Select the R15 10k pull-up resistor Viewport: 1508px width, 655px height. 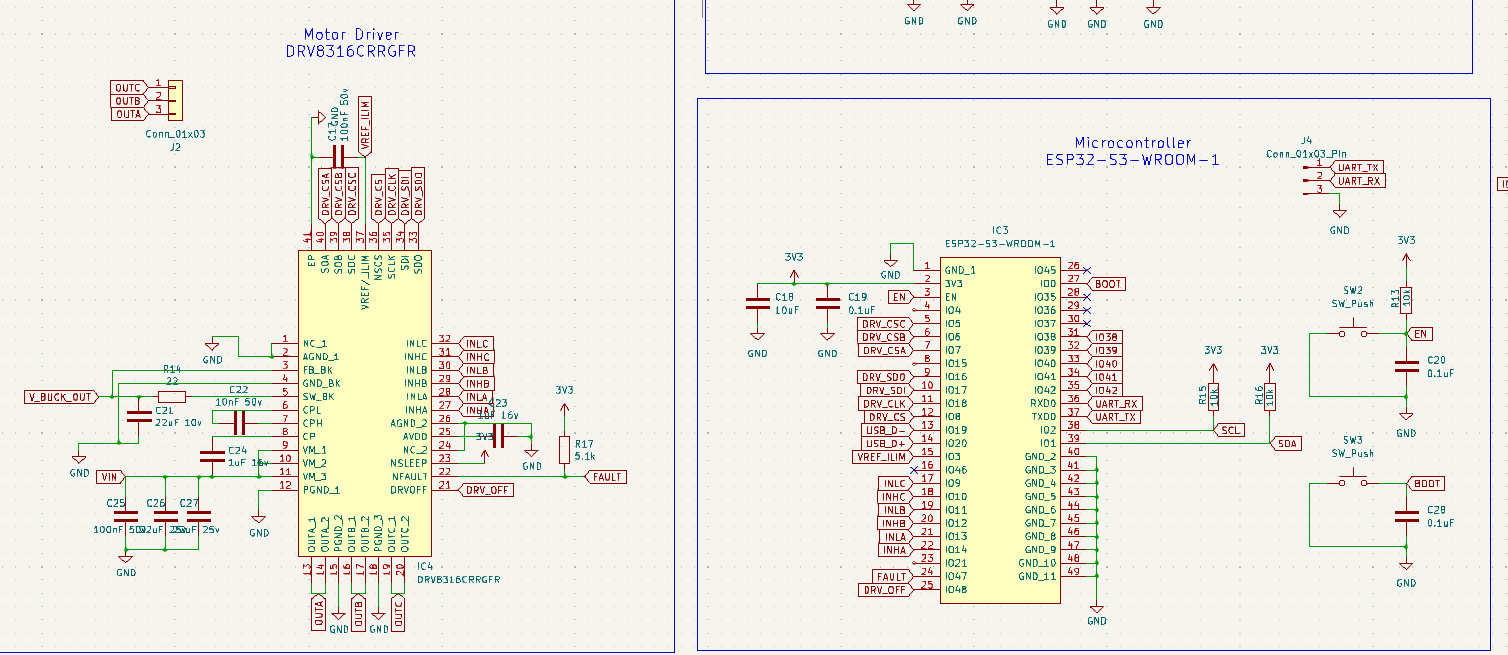point(1214,395)
